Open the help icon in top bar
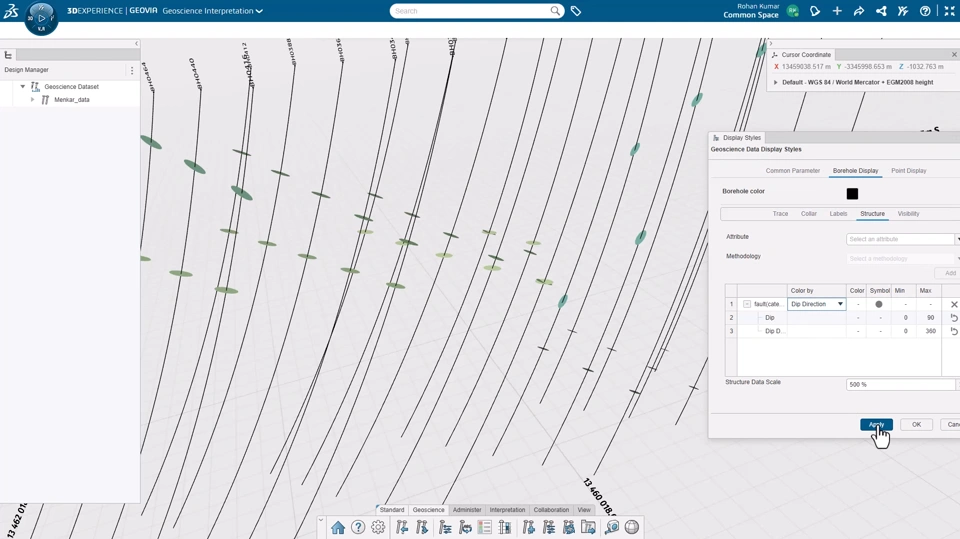Screen dimensions: 960x539 [x=925, y=11]
